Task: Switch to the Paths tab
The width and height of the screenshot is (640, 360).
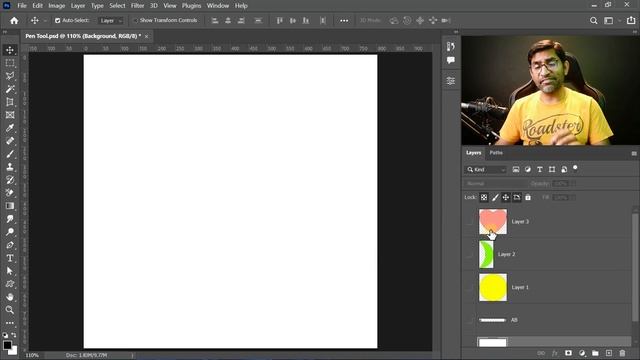Action: pyautogui.click(x=496, y=153)
